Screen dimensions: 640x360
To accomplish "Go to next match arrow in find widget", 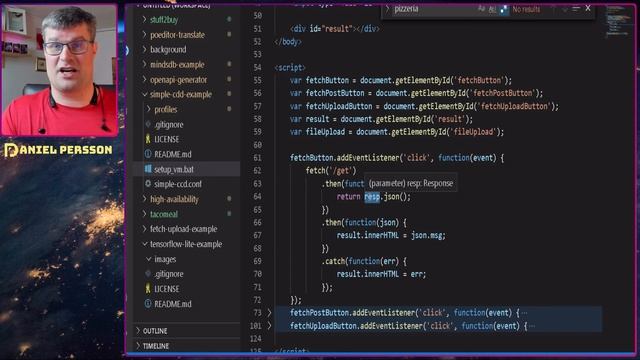I will [x=564, y=9].
